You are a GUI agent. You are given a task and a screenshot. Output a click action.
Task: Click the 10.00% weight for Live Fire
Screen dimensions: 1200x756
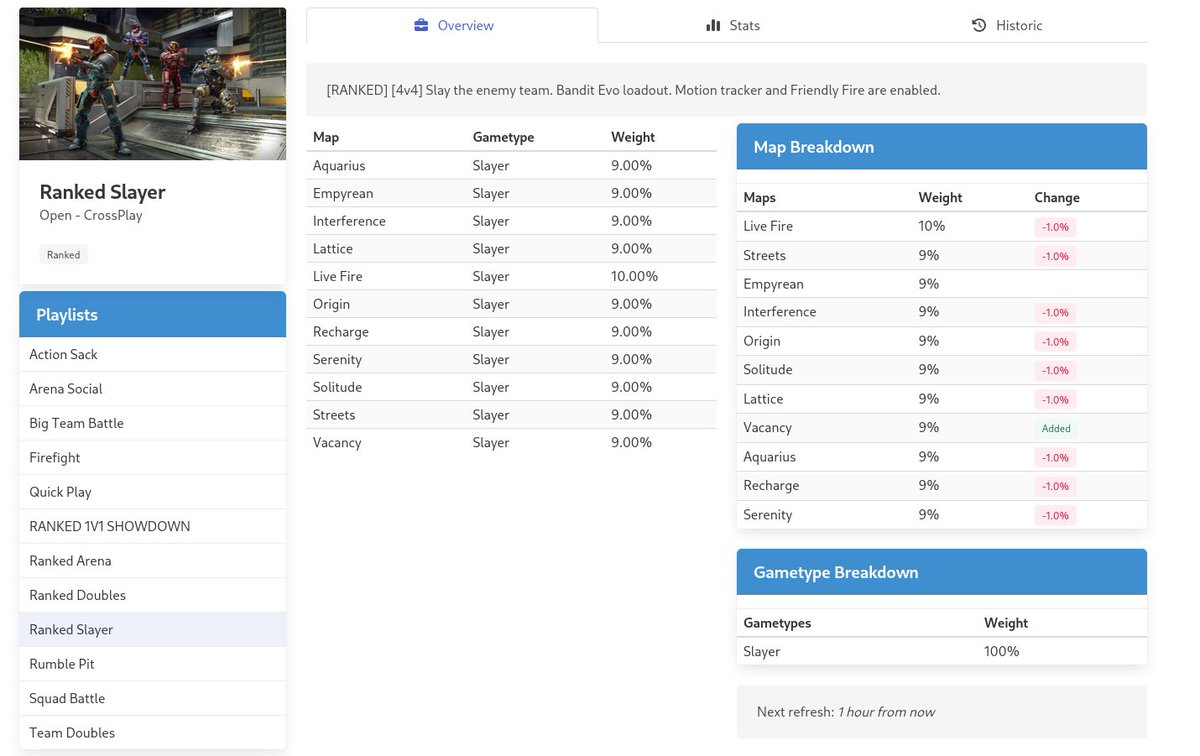[x=635, y=276]
